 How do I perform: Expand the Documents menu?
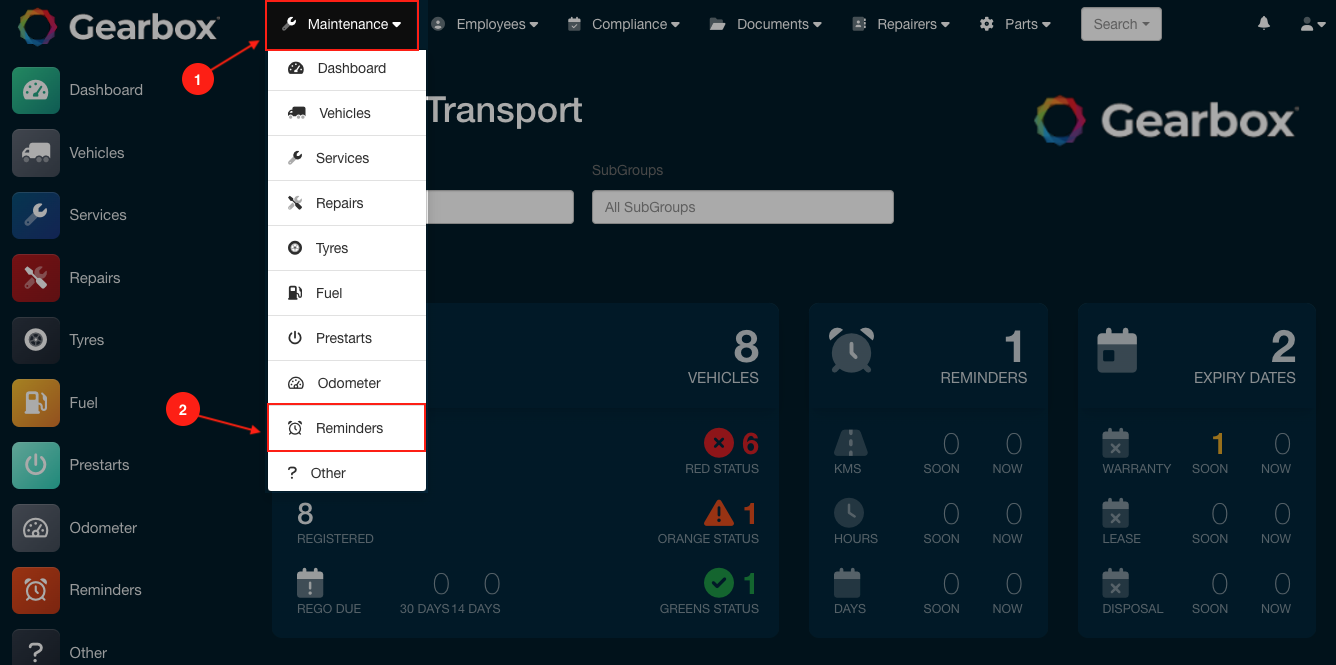point(766,24)
